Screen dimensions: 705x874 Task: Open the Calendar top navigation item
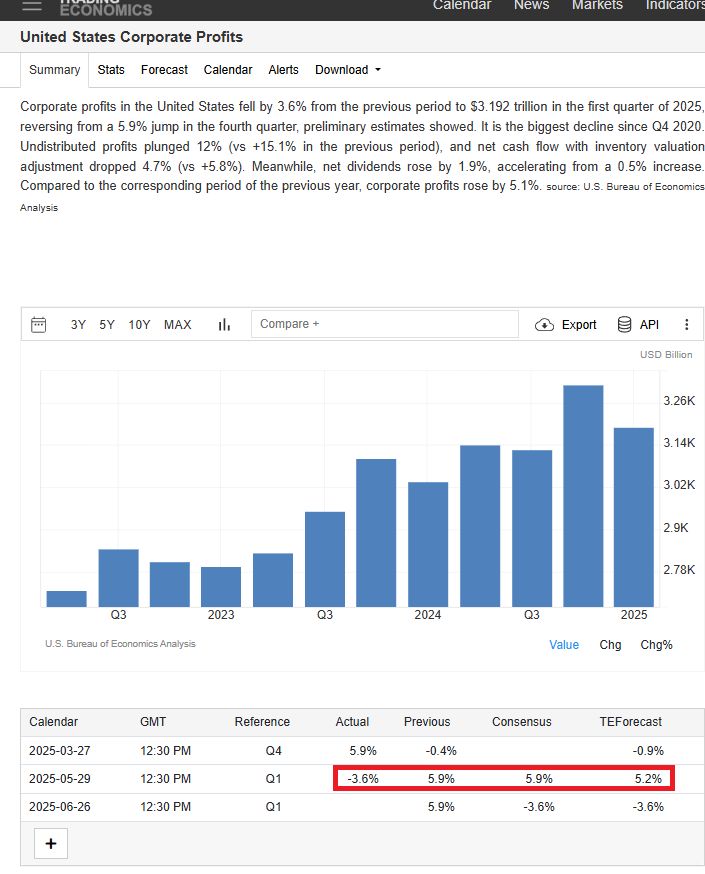coord(462,5)
